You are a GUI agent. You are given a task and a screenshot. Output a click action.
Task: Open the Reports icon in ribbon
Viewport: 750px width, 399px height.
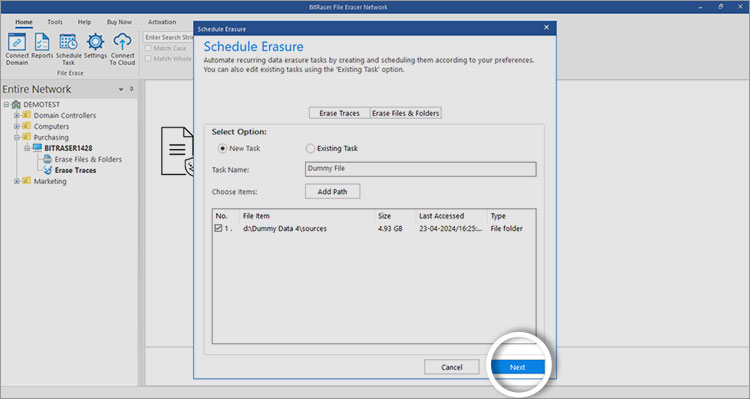(x=42, y=43)
